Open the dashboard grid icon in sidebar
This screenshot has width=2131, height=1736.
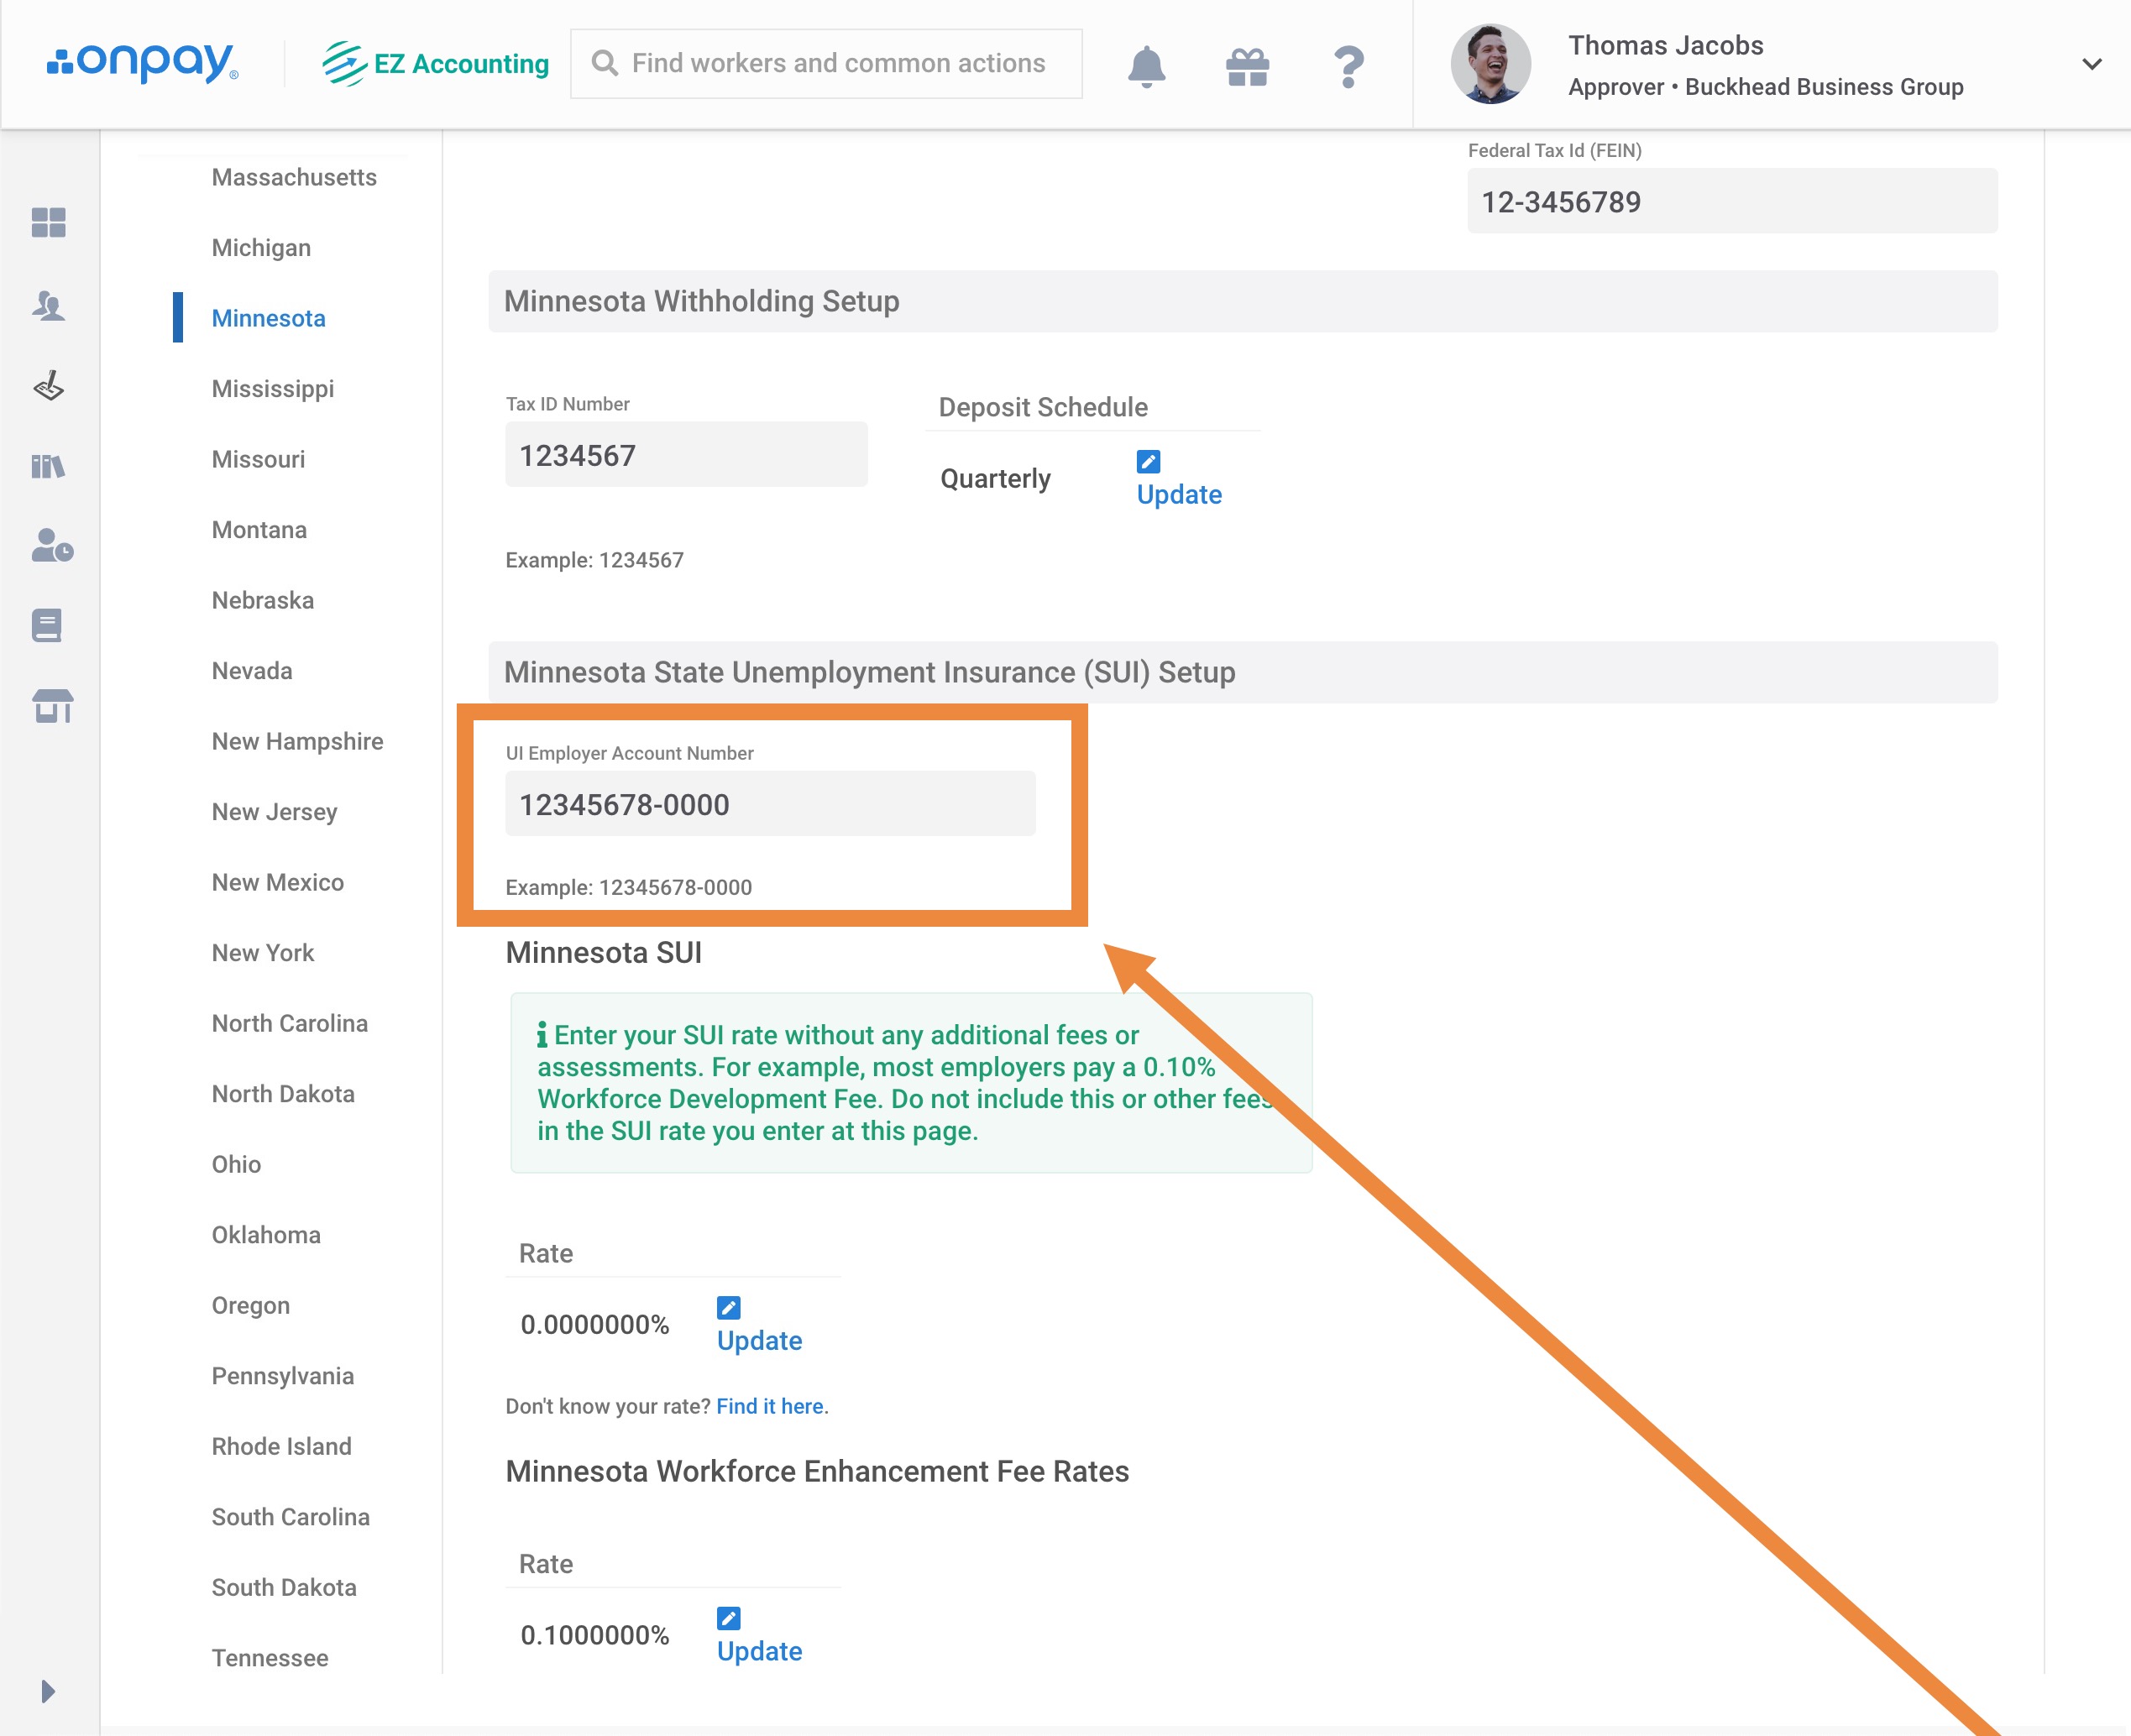[x=48, y=222]
